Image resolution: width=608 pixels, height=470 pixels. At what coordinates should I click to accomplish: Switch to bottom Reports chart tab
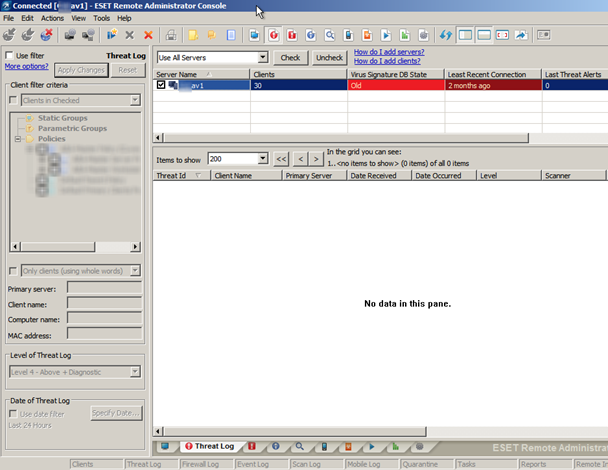pos(396,446)
